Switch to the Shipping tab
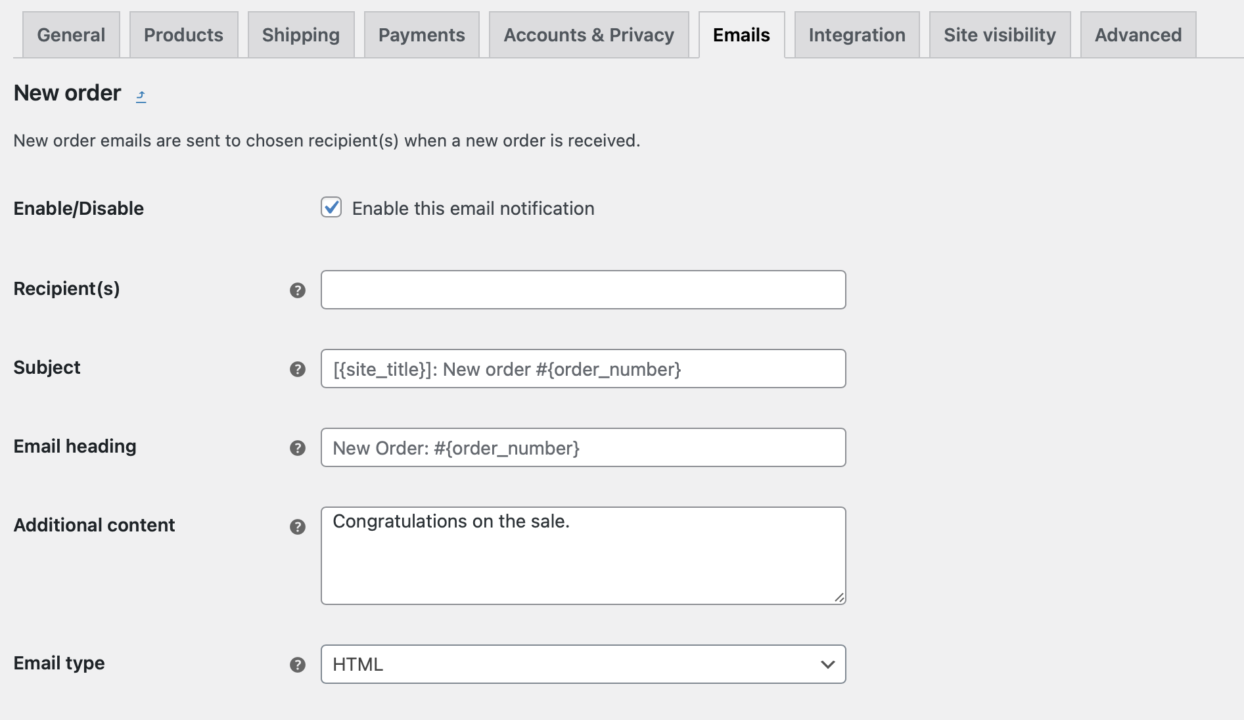 click(301, 34)
